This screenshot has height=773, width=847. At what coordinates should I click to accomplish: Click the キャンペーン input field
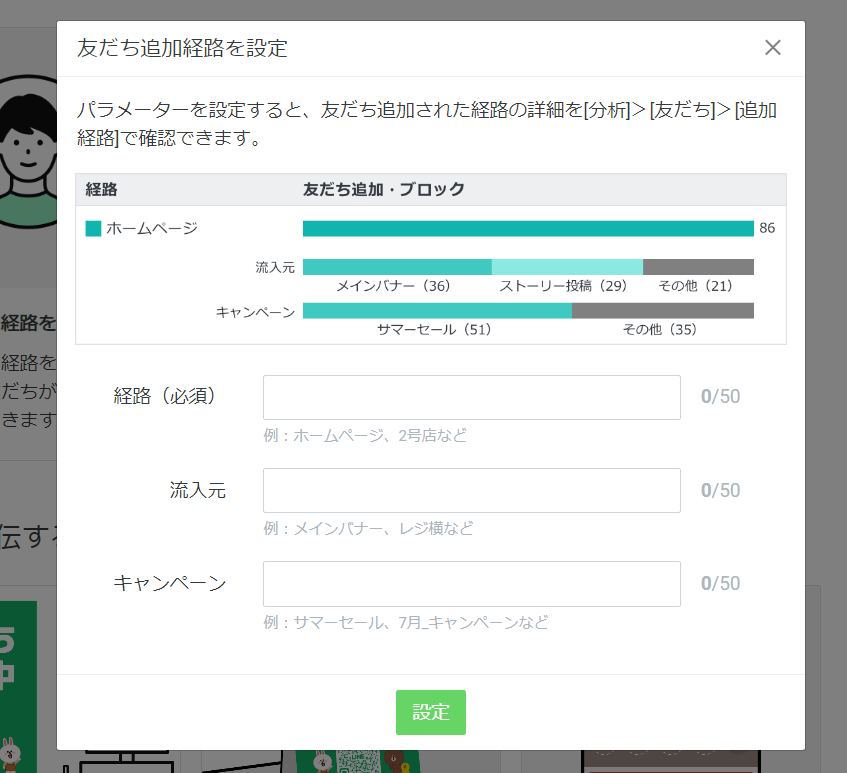(471, 584)
